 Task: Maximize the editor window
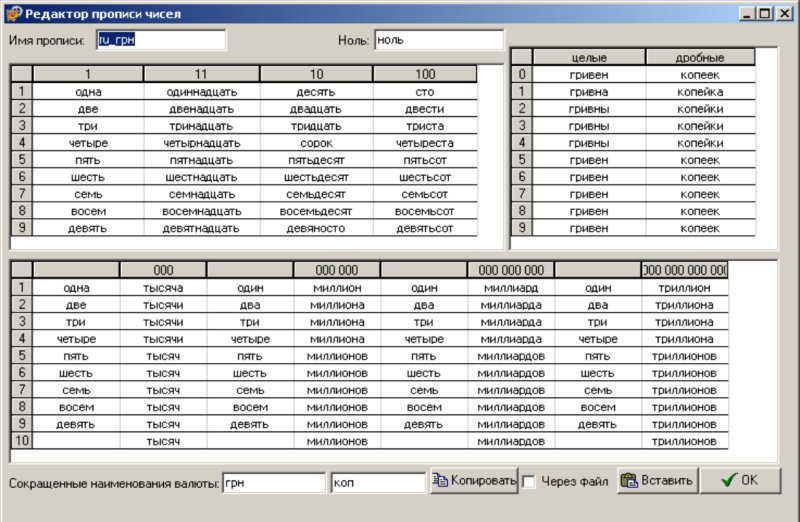click(766, 12)
